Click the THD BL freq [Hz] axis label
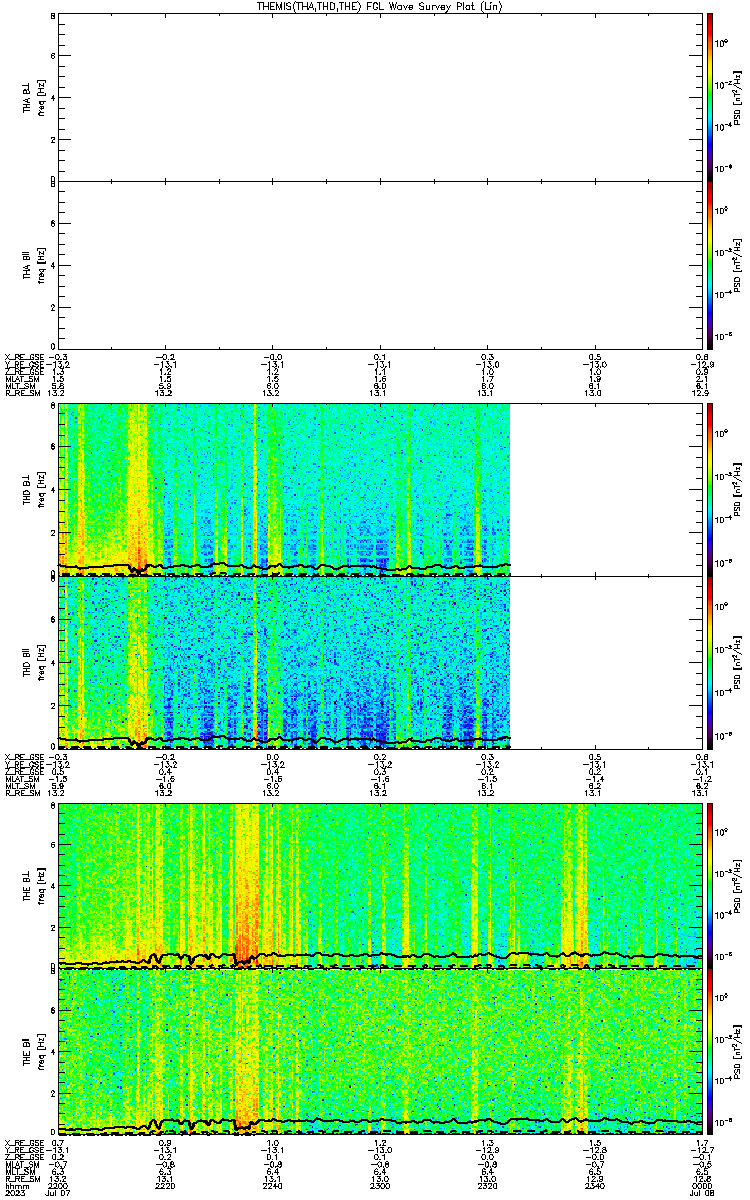Image resolution: width=750 pixels, height=1200 pixels. click(x=41, y=490)
